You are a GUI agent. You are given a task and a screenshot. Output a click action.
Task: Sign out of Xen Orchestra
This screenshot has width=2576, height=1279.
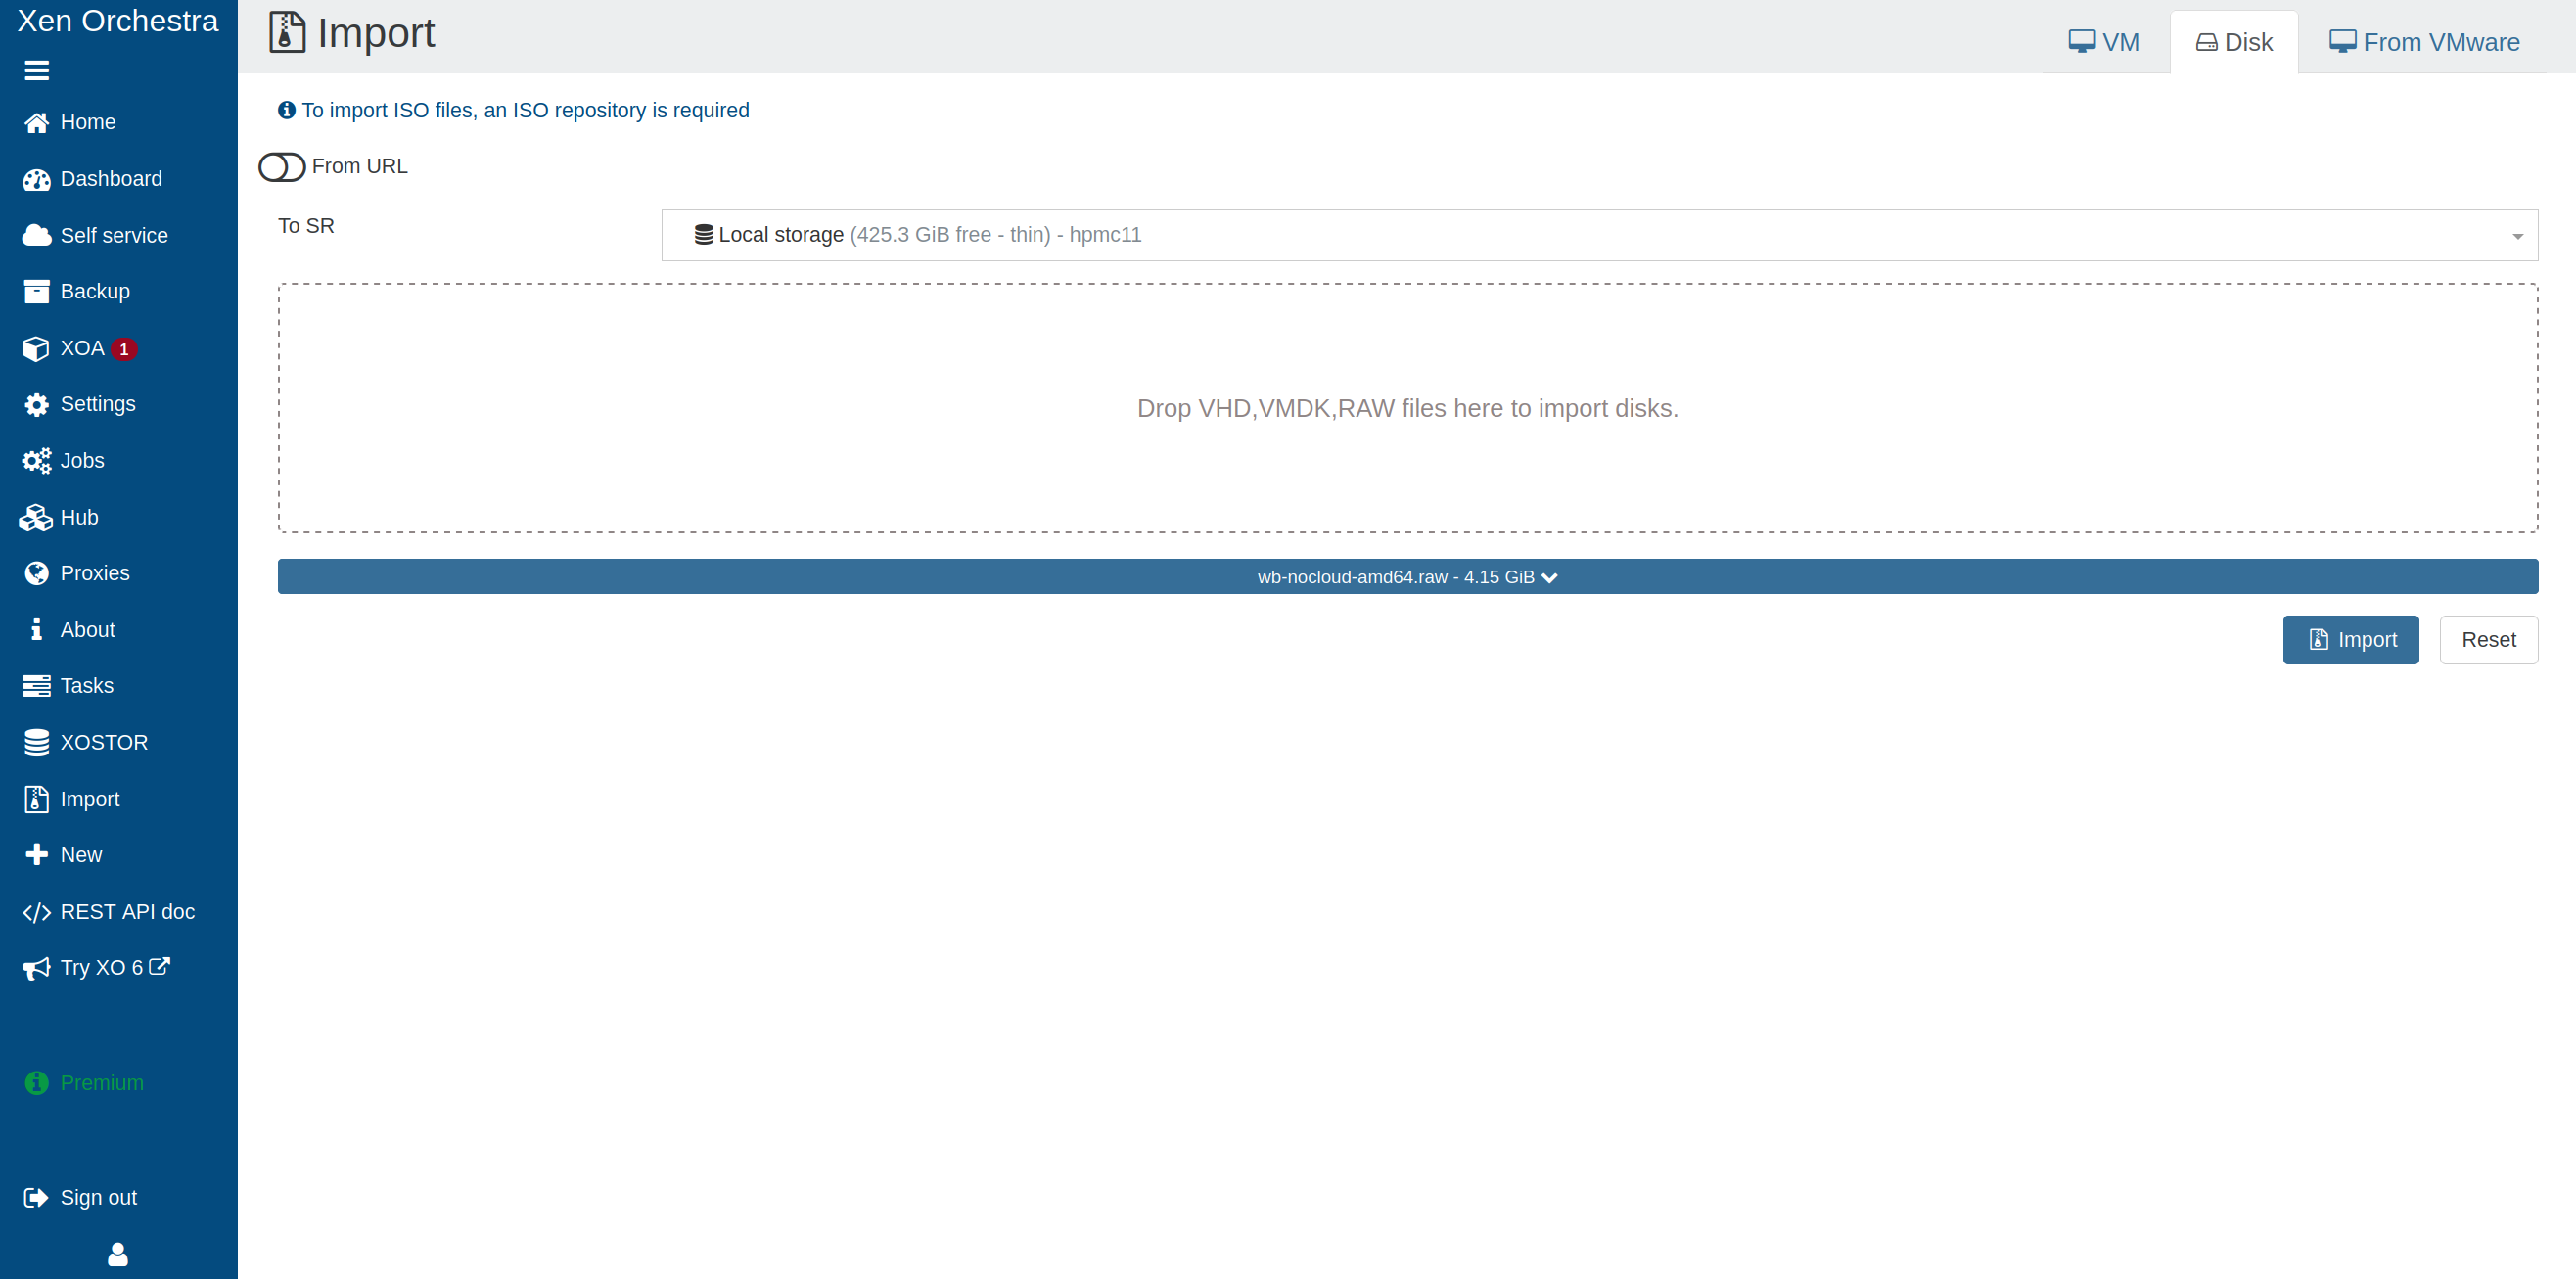coord(98,1197)
